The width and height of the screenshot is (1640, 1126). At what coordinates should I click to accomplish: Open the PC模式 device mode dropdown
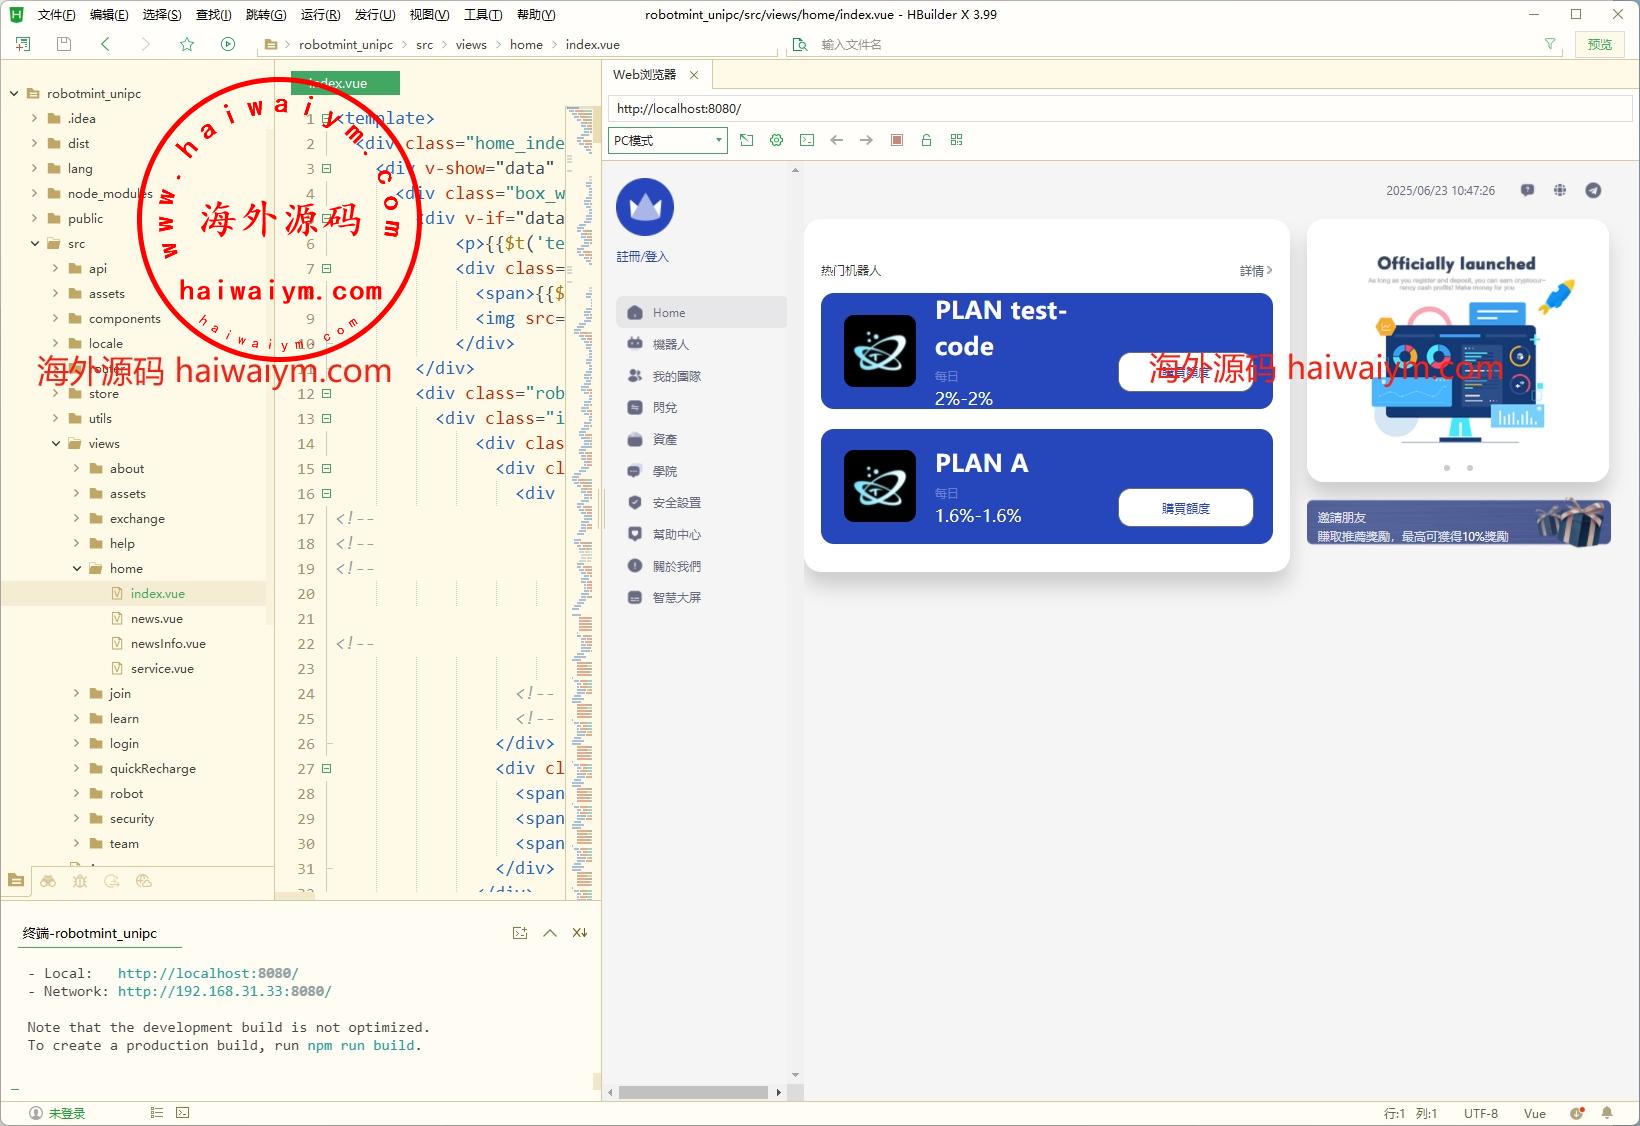(x=667, y=140)
